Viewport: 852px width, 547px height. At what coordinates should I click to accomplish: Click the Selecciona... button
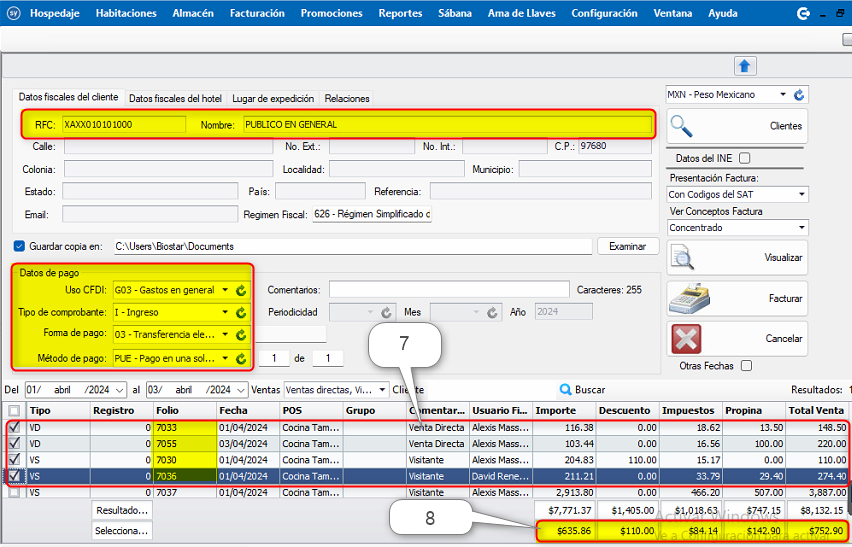coord(122,531)
